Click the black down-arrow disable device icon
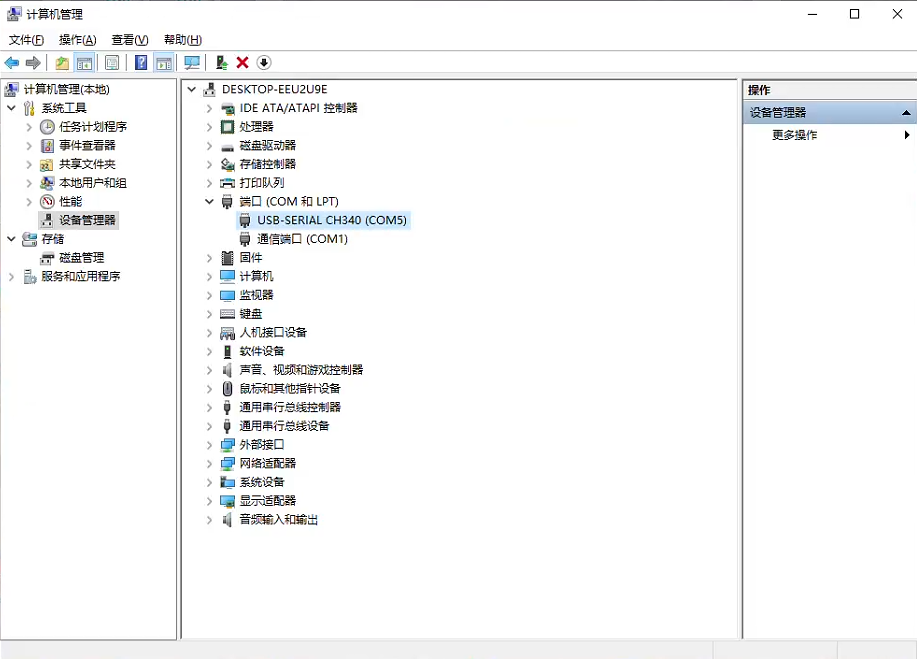This screenshot has height=659, width=917. click(x=264, y=63)
